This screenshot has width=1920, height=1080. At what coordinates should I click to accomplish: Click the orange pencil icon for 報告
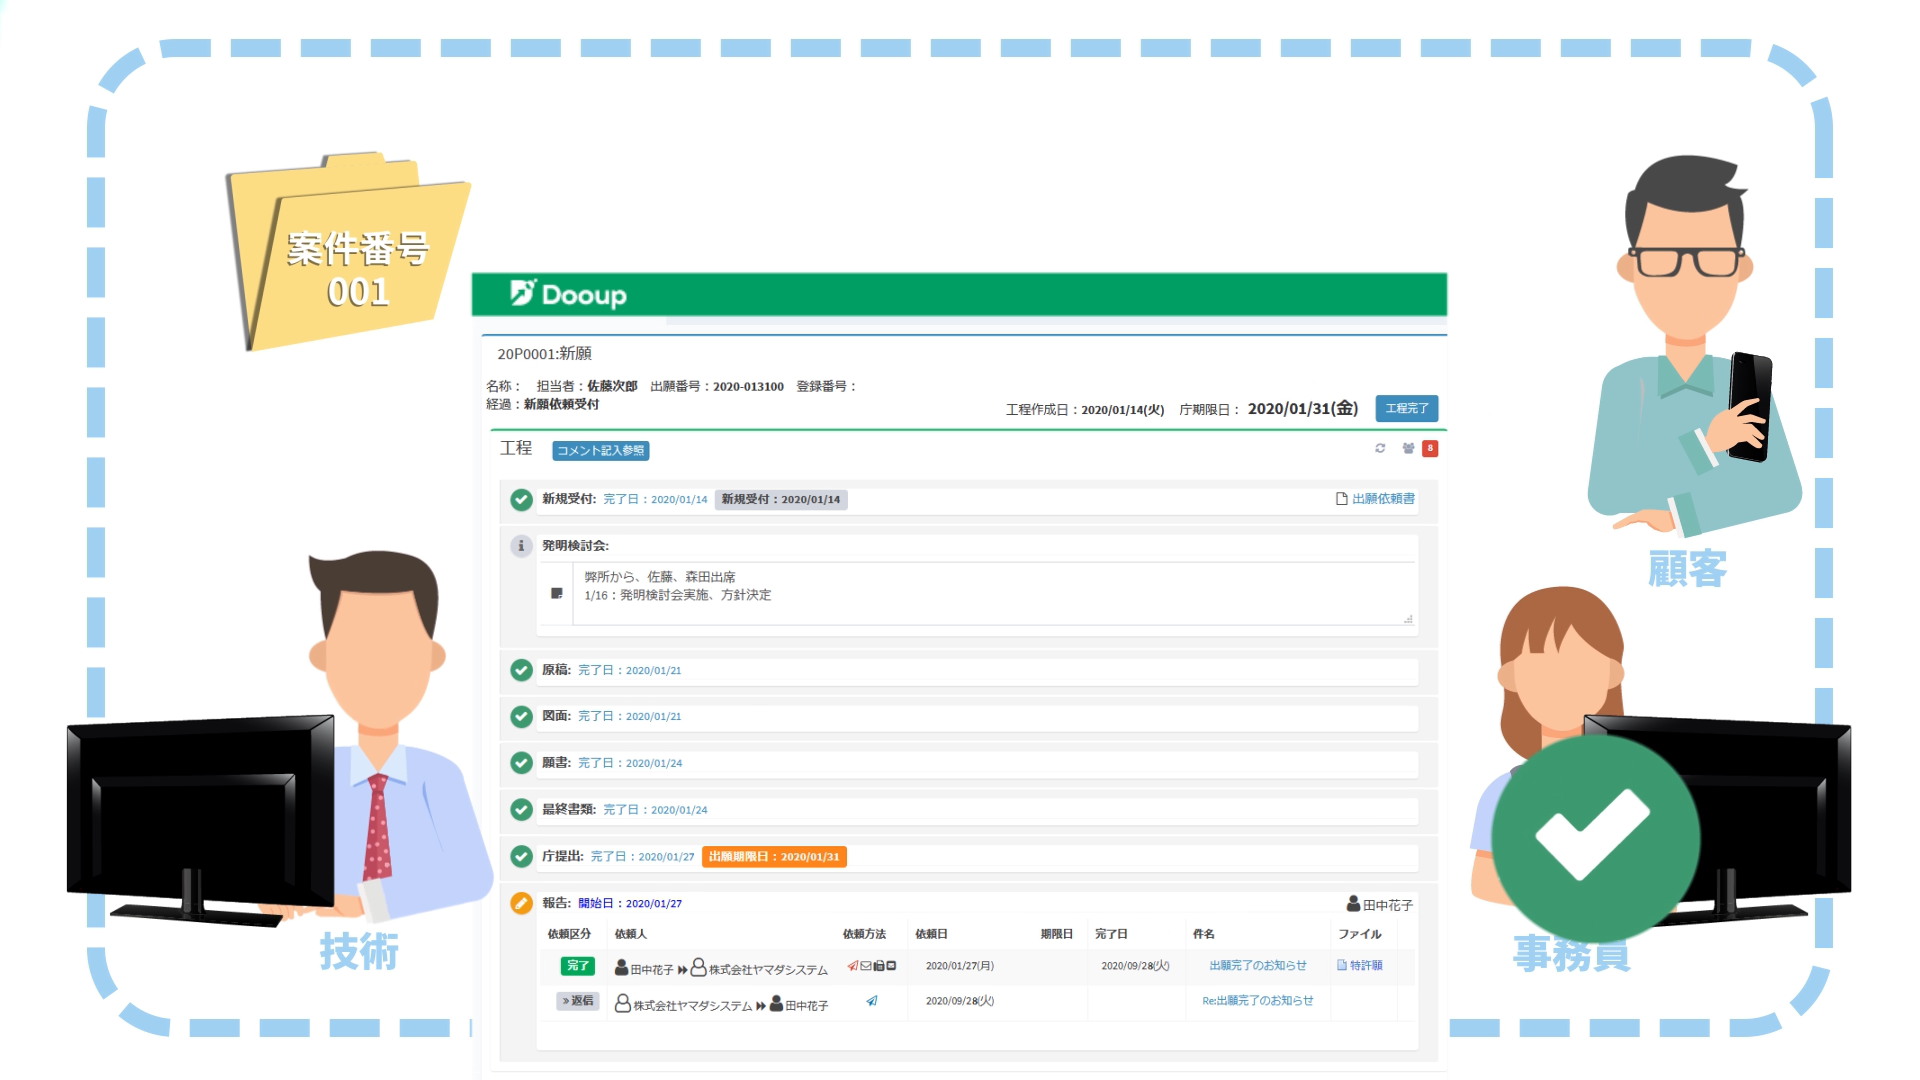pos(521,903)
